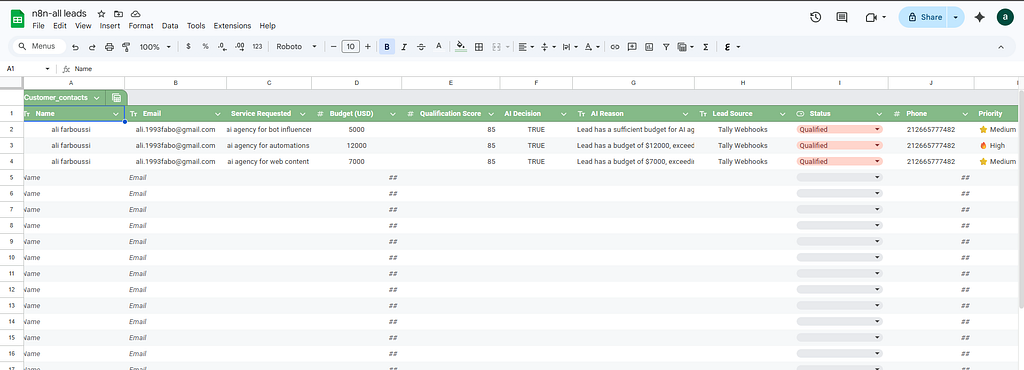Open the vertical align dropdown

(548, 47)
